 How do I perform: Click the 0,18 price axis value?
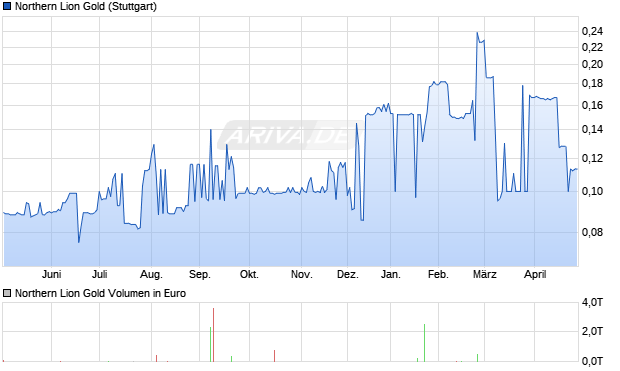click(592, 83)
